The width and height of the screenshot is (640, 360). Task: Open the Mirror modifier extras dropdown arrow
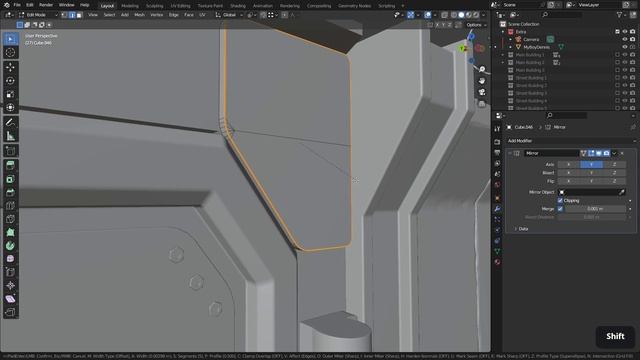(x=614, y=153)
